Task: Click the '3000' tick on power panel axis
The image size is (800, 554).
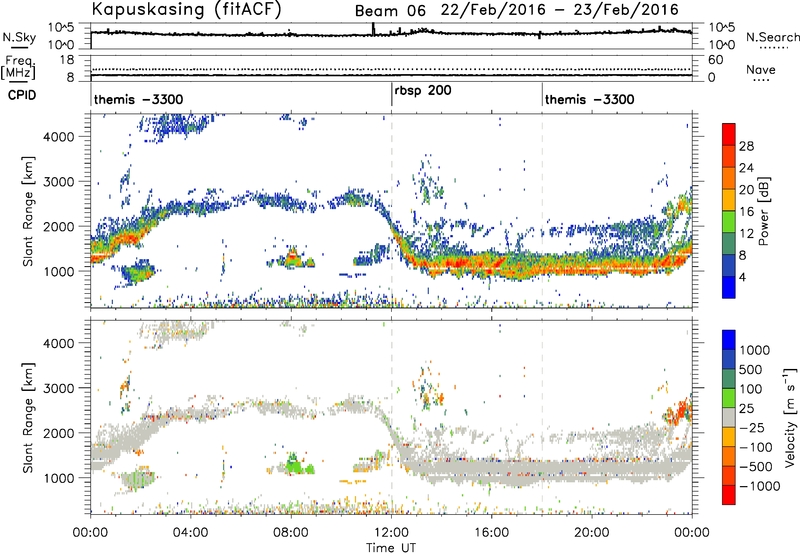Action: [x=59, y=182]
